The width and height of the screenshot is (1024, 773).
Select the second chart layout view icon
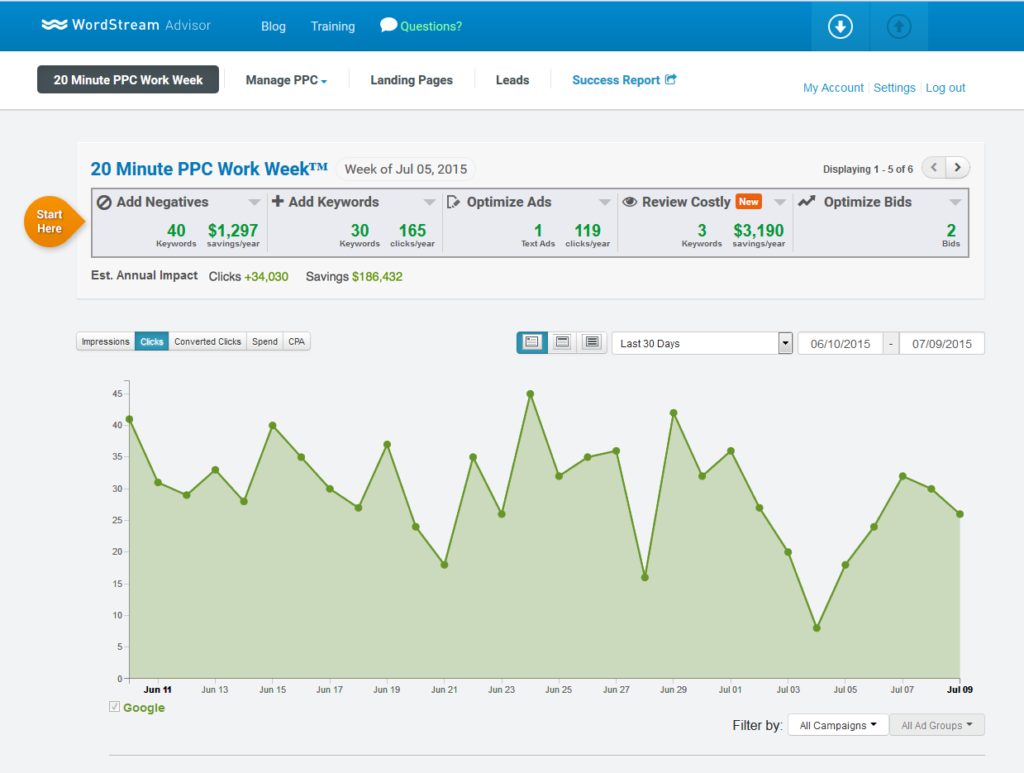(x=562, y=342)
